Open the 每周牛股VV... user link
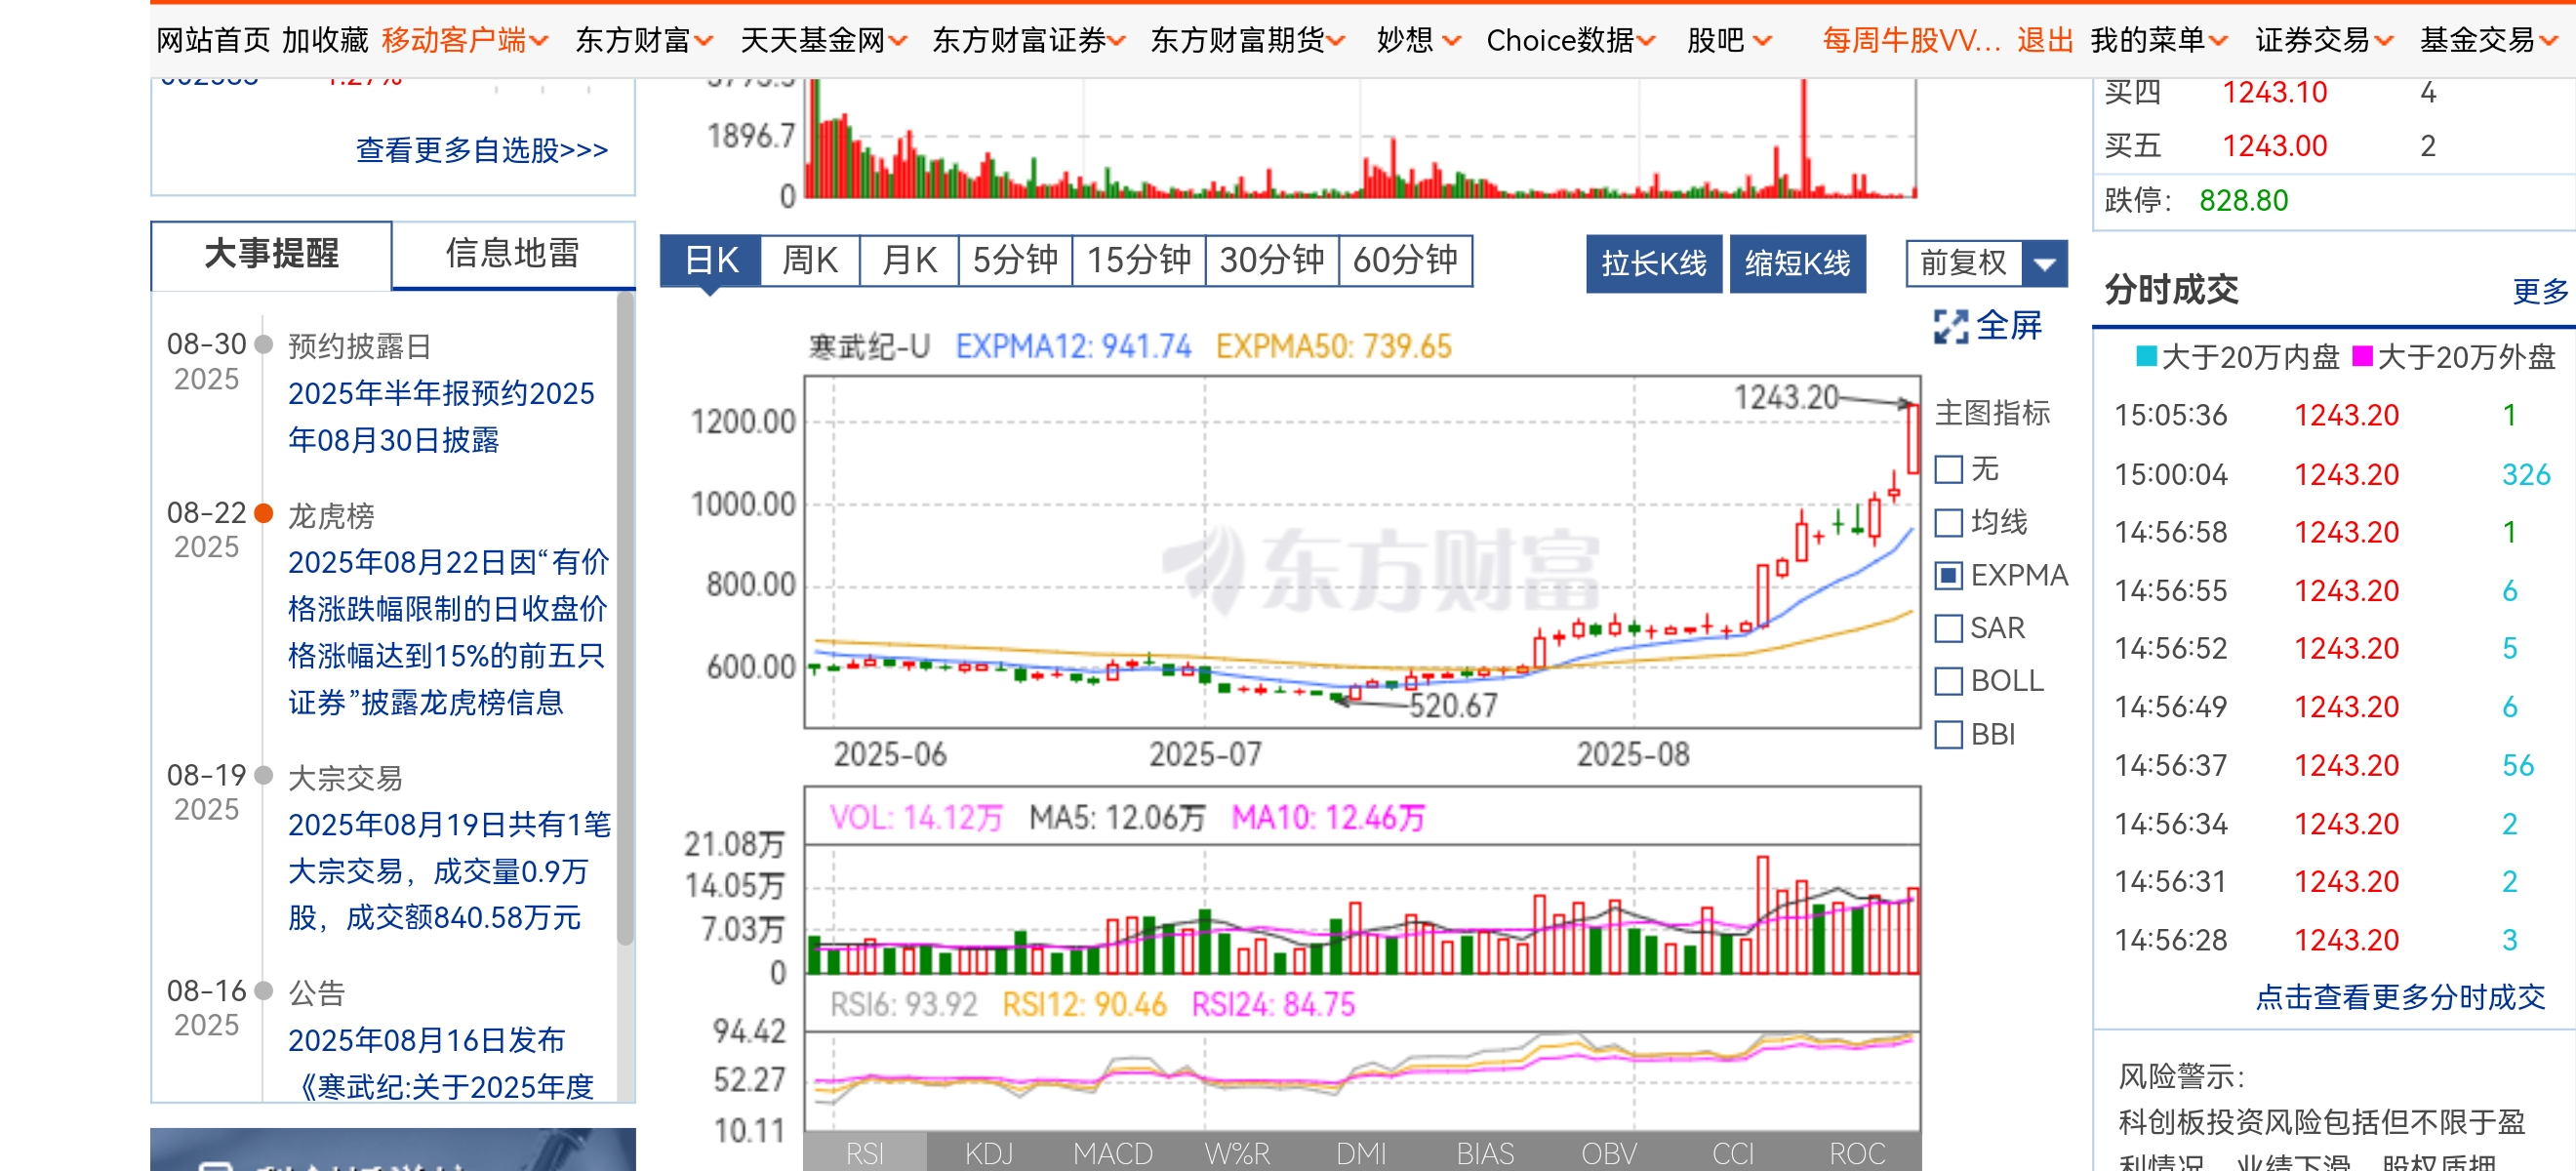This screenshot has width=2576, height=1171. point(1911,41)
